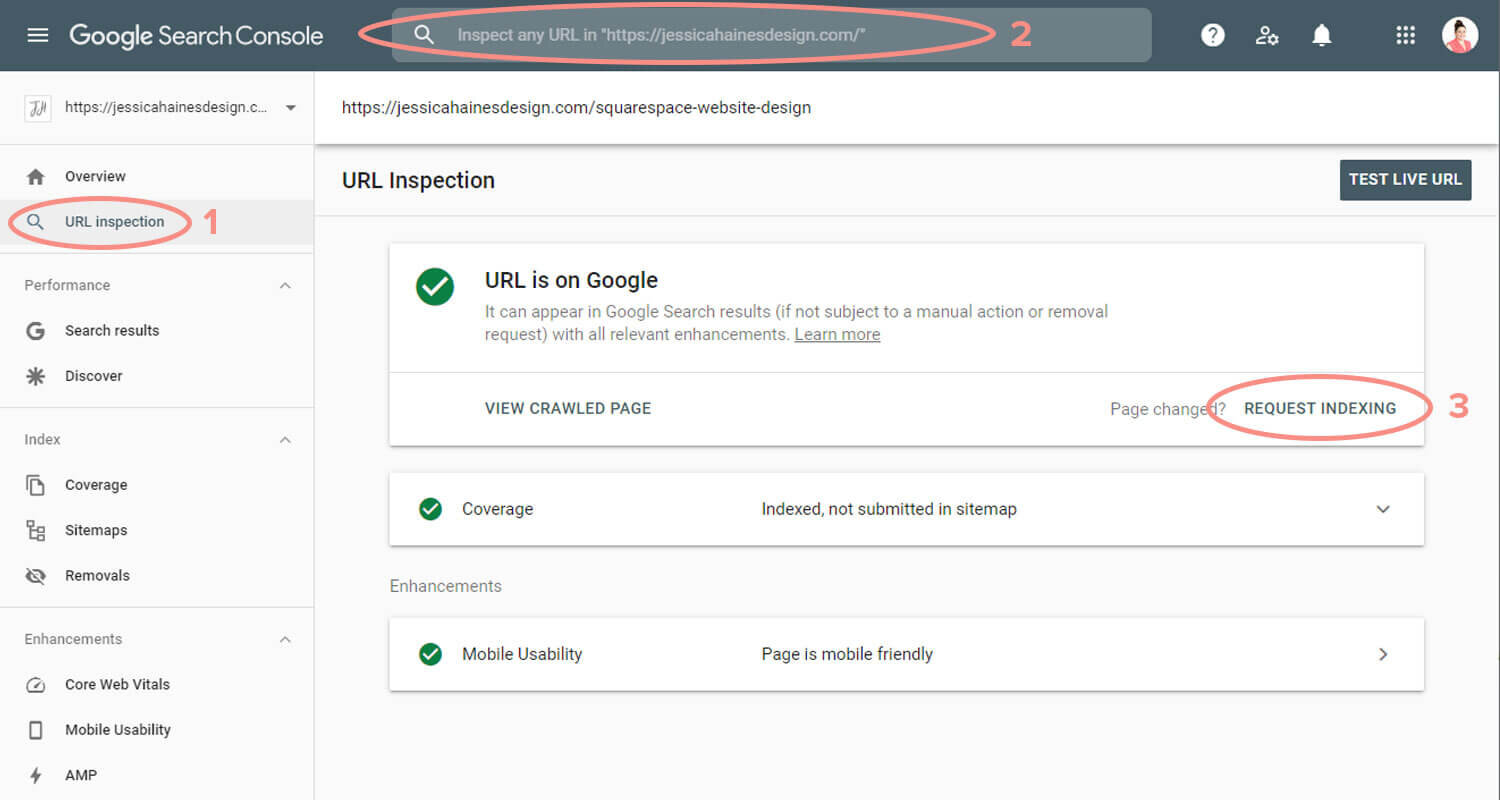Open the users and permissions settings icon

(x=1267, y=35)
